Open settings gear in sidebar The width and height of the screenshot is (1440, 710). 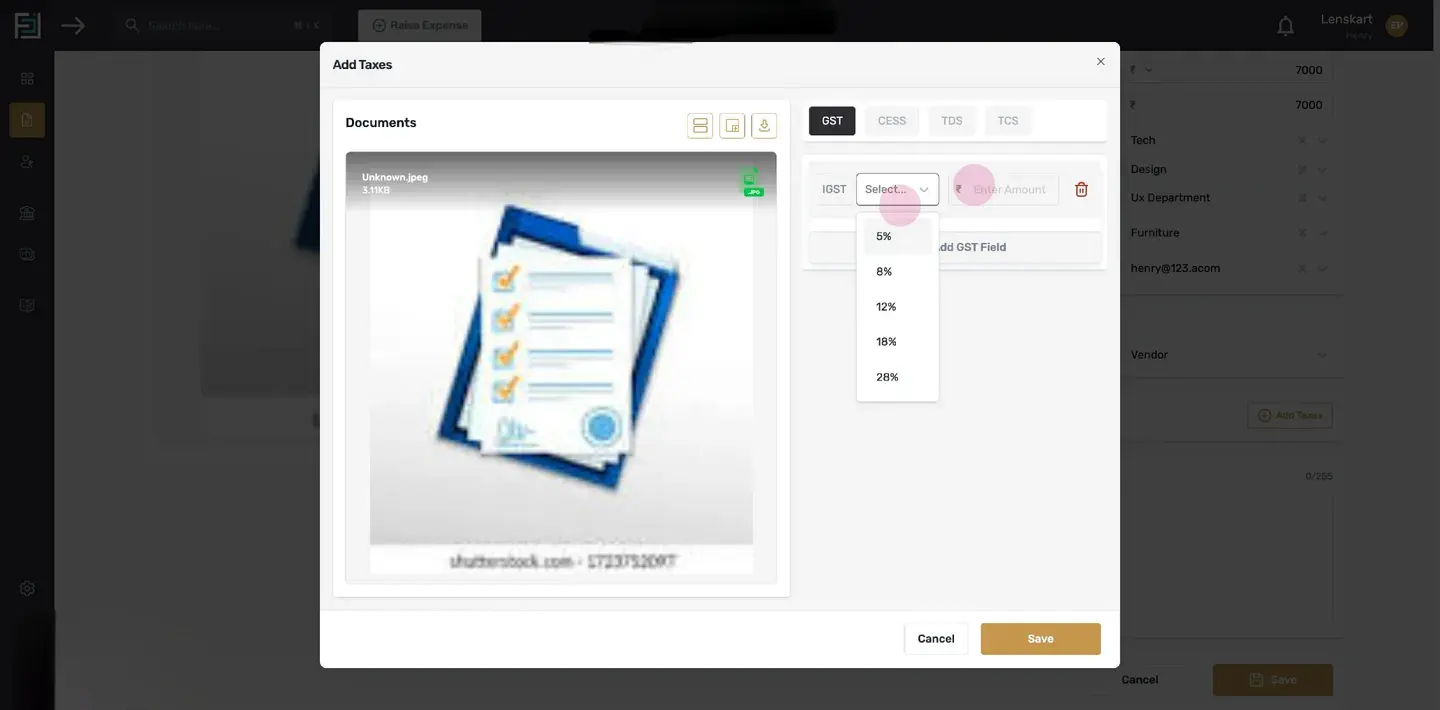[x=27, y=588]
